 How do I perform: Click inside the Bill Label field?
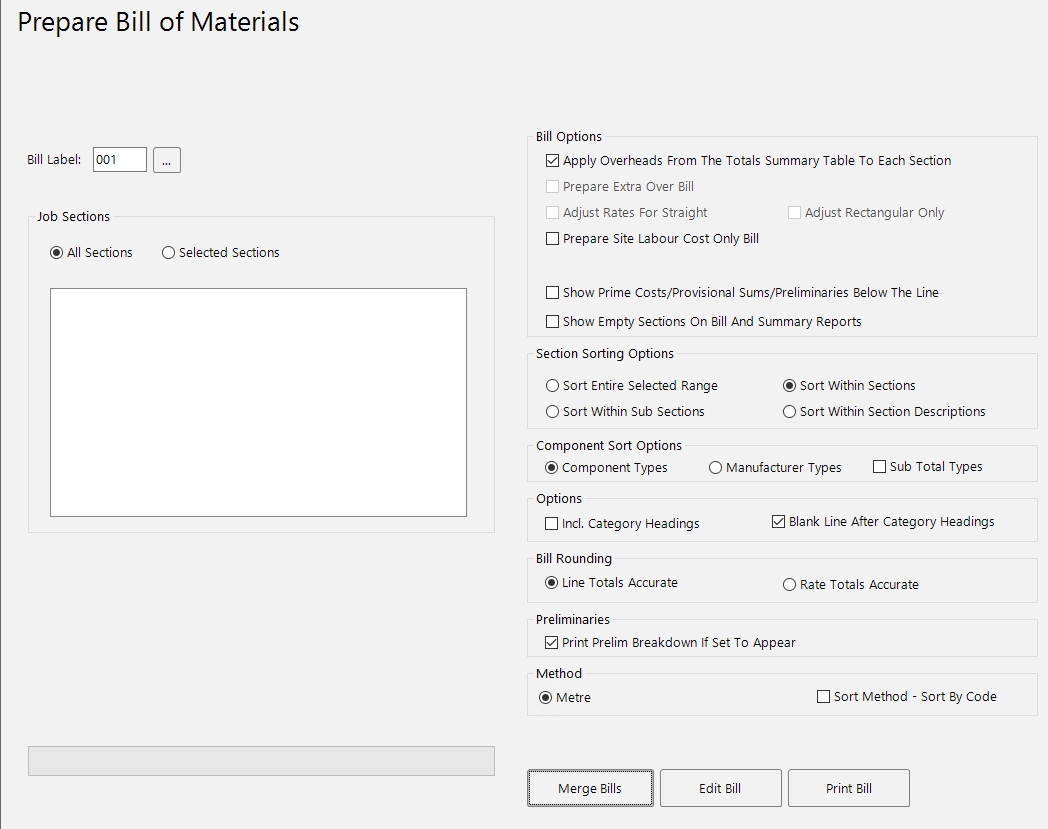tap(119, 159)
